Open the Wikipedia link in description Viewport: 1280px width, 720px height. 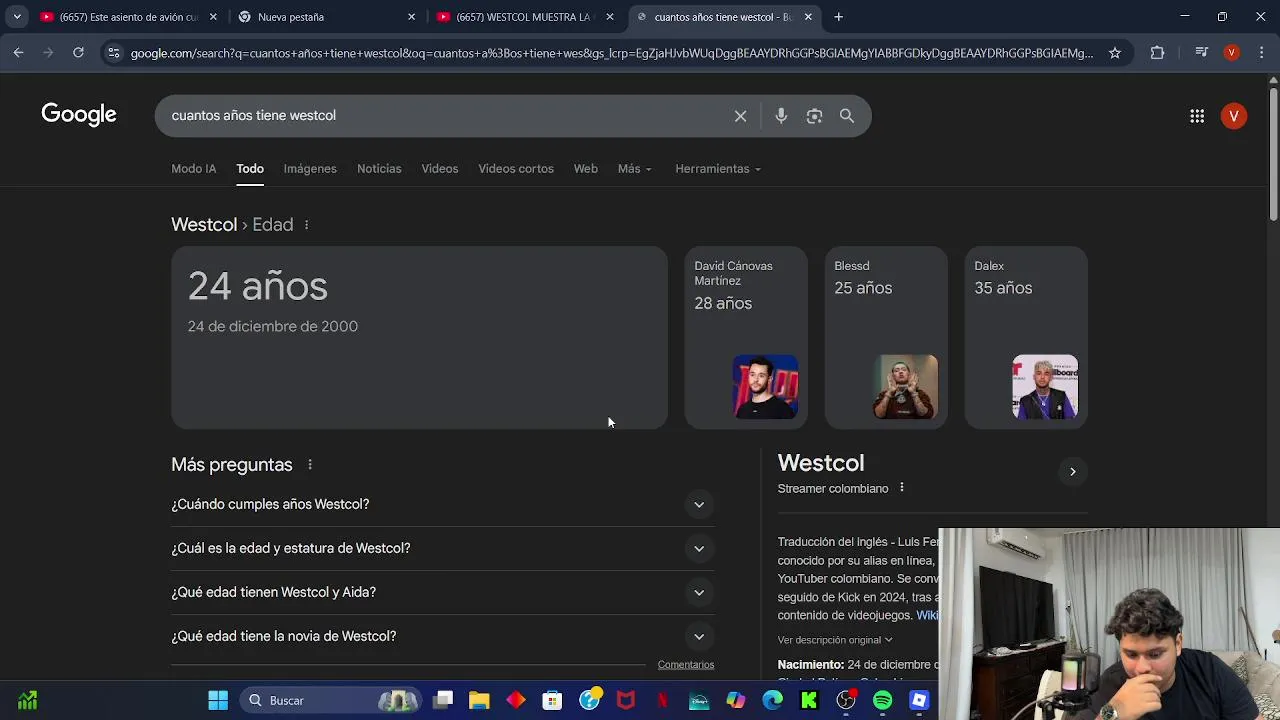pyautogui.click(x=927, y=616)
